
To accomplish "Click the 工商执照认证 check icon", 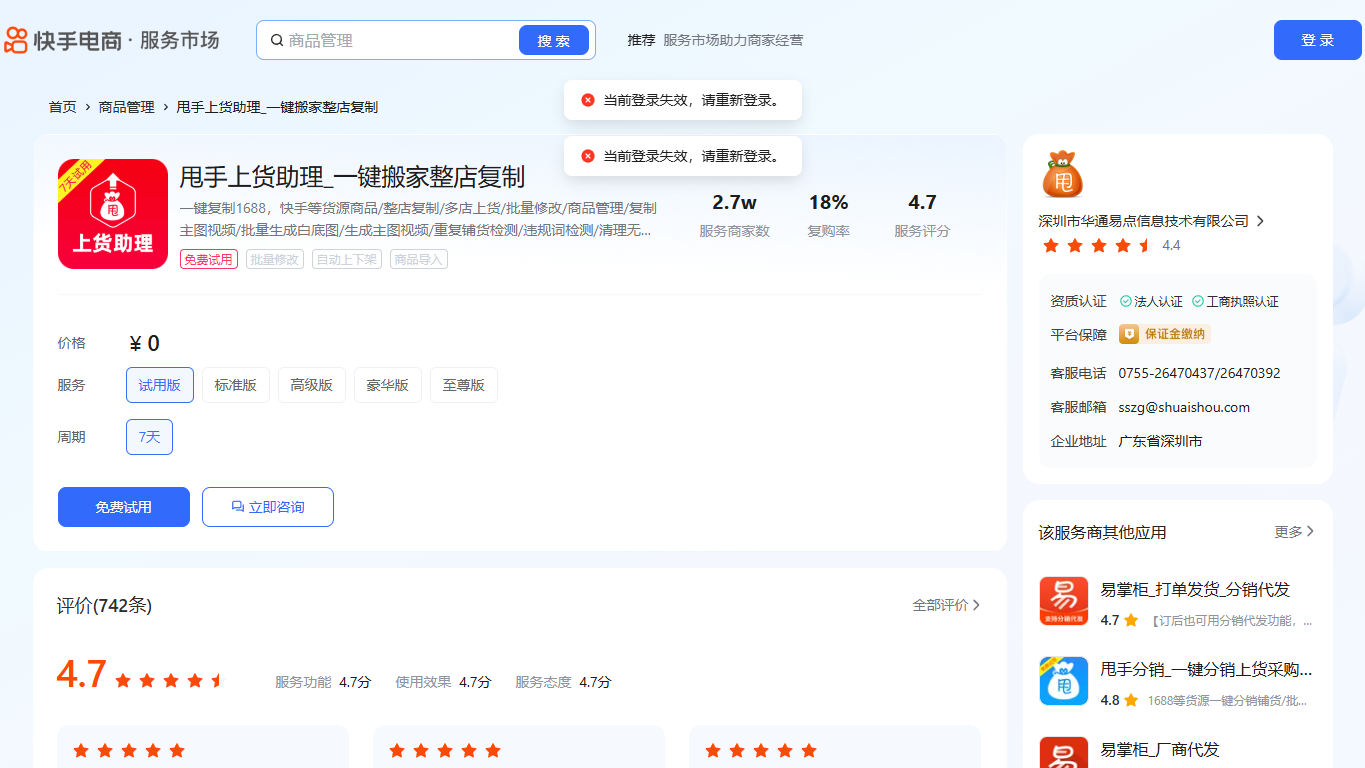I will coord(1198,301).
